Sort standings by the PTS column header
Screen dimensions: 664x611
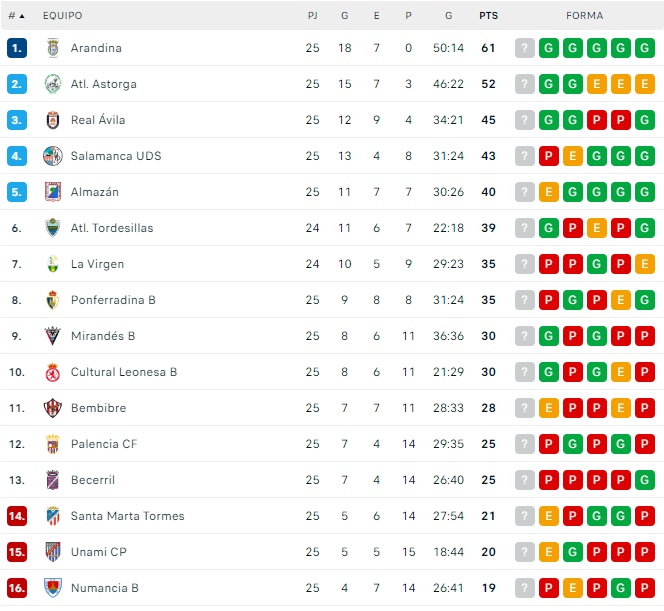(488, 16)
